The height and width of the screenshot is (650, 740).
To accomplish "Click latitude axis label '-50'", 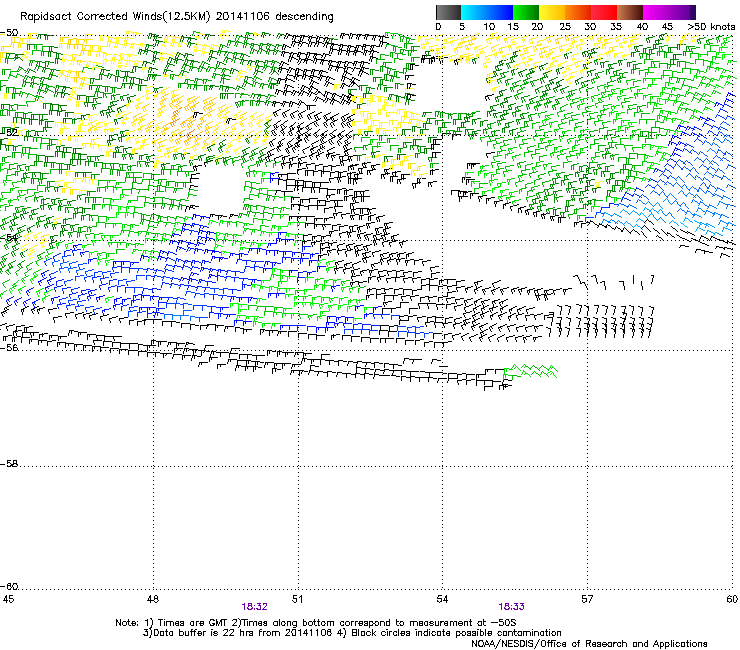I will point(9,33).
